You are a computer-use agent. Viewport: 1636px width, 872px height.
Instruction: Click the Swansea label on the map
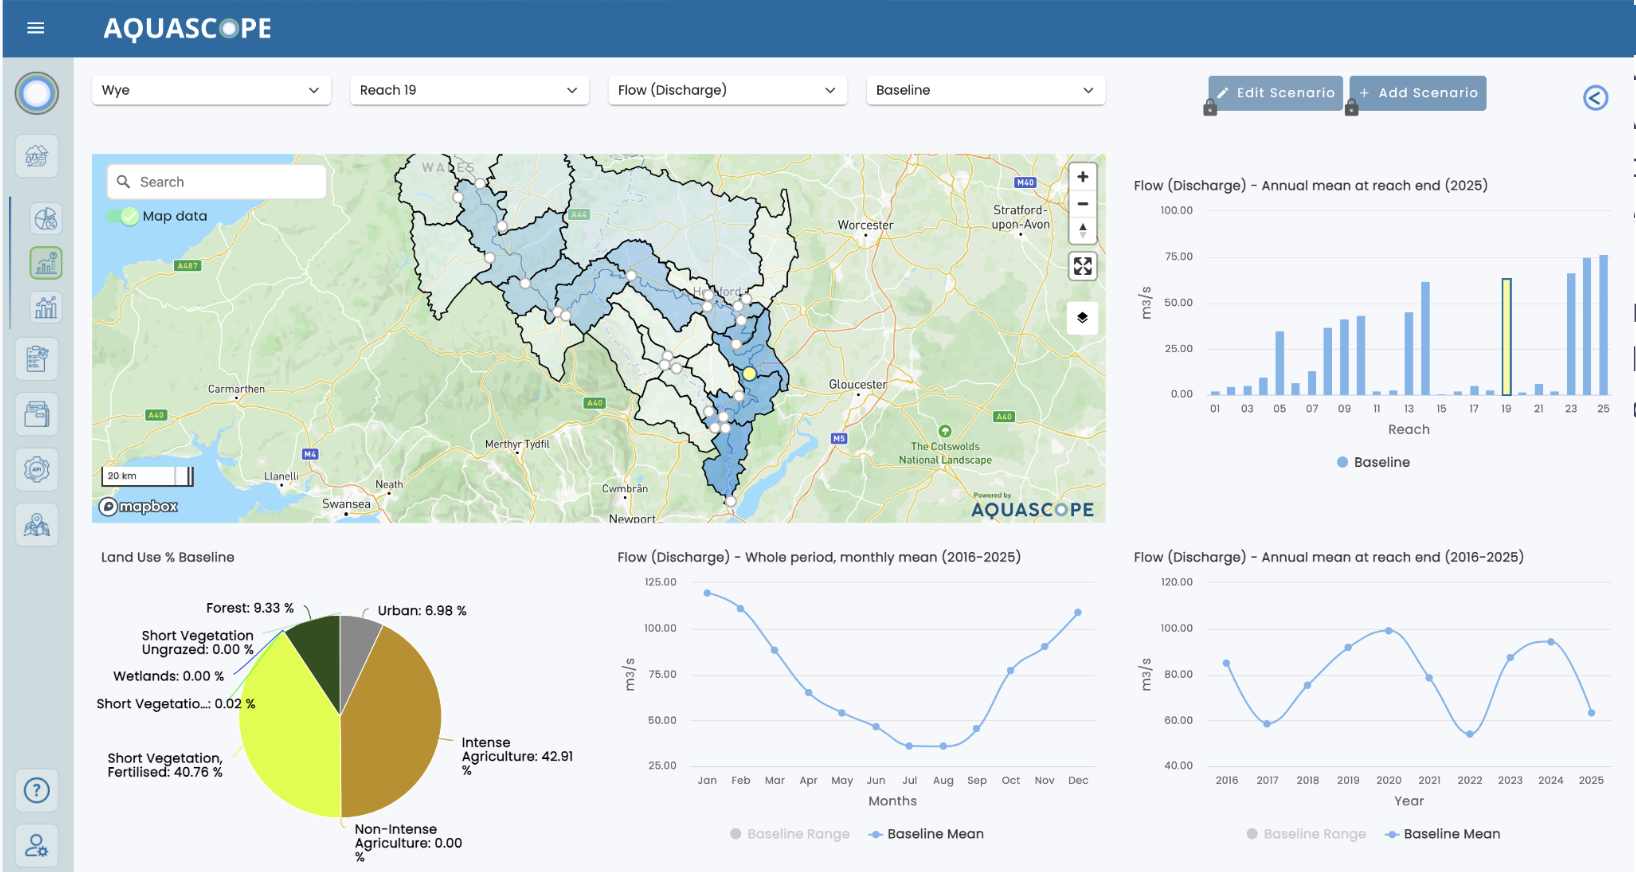(x=346, y=504)
